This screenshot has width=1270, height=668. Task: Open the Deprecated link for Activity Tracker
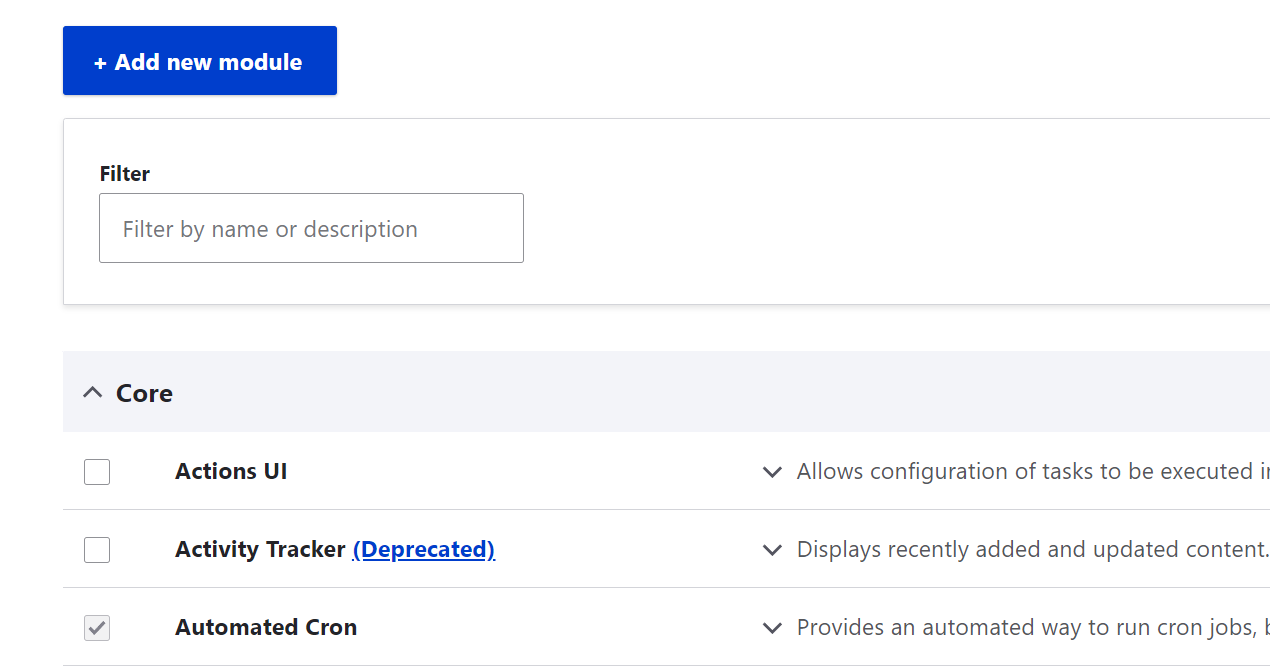(x=424, y=549)
